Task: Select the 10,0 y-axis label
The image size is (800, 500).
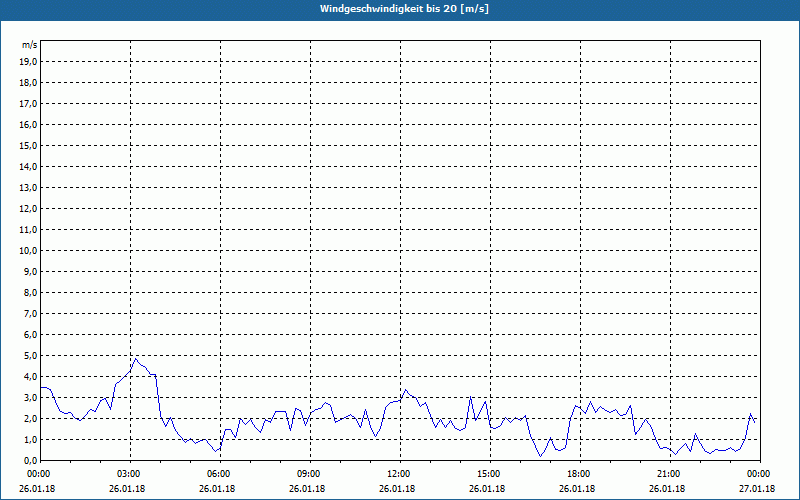Action: 29,251
